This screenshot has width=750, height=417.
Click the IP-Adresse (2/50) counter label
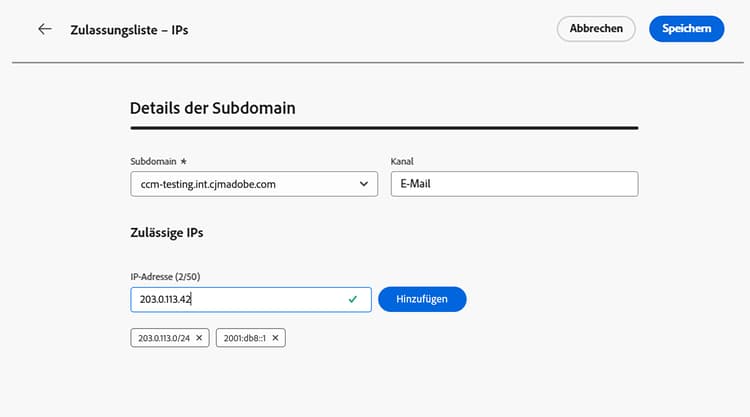coord(165,276)
